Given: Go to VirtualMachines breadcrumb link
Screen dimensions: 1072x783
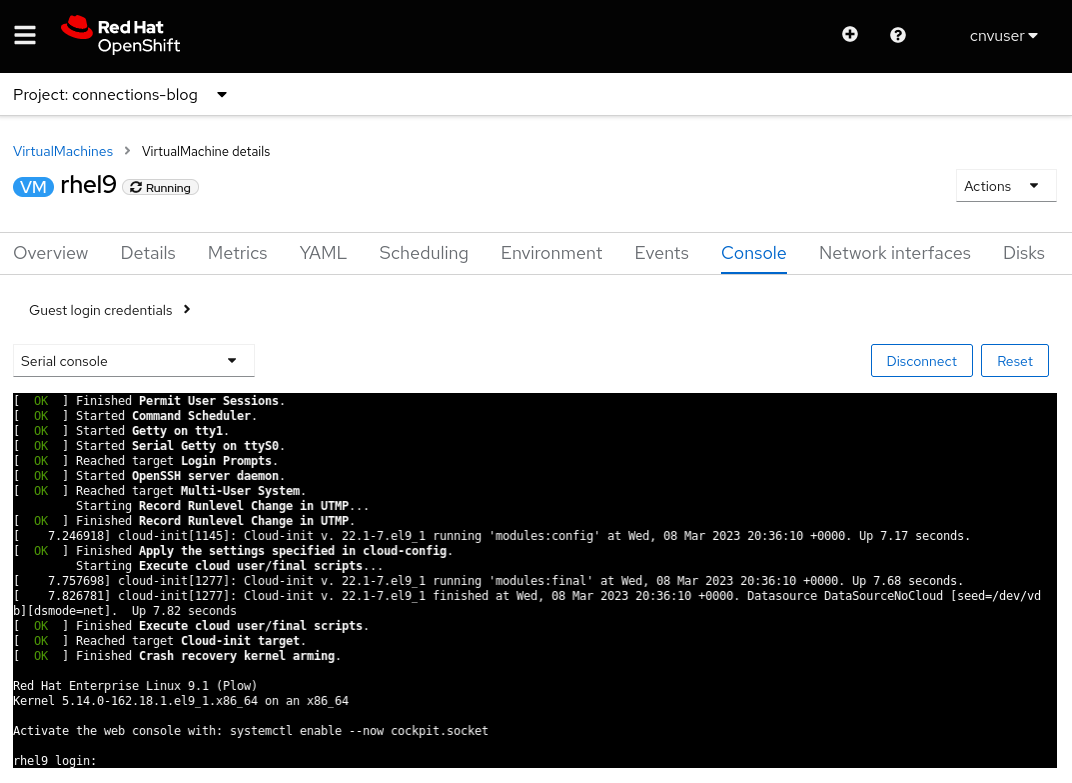Looking at the screenshot, I should [x=63, y=152].
